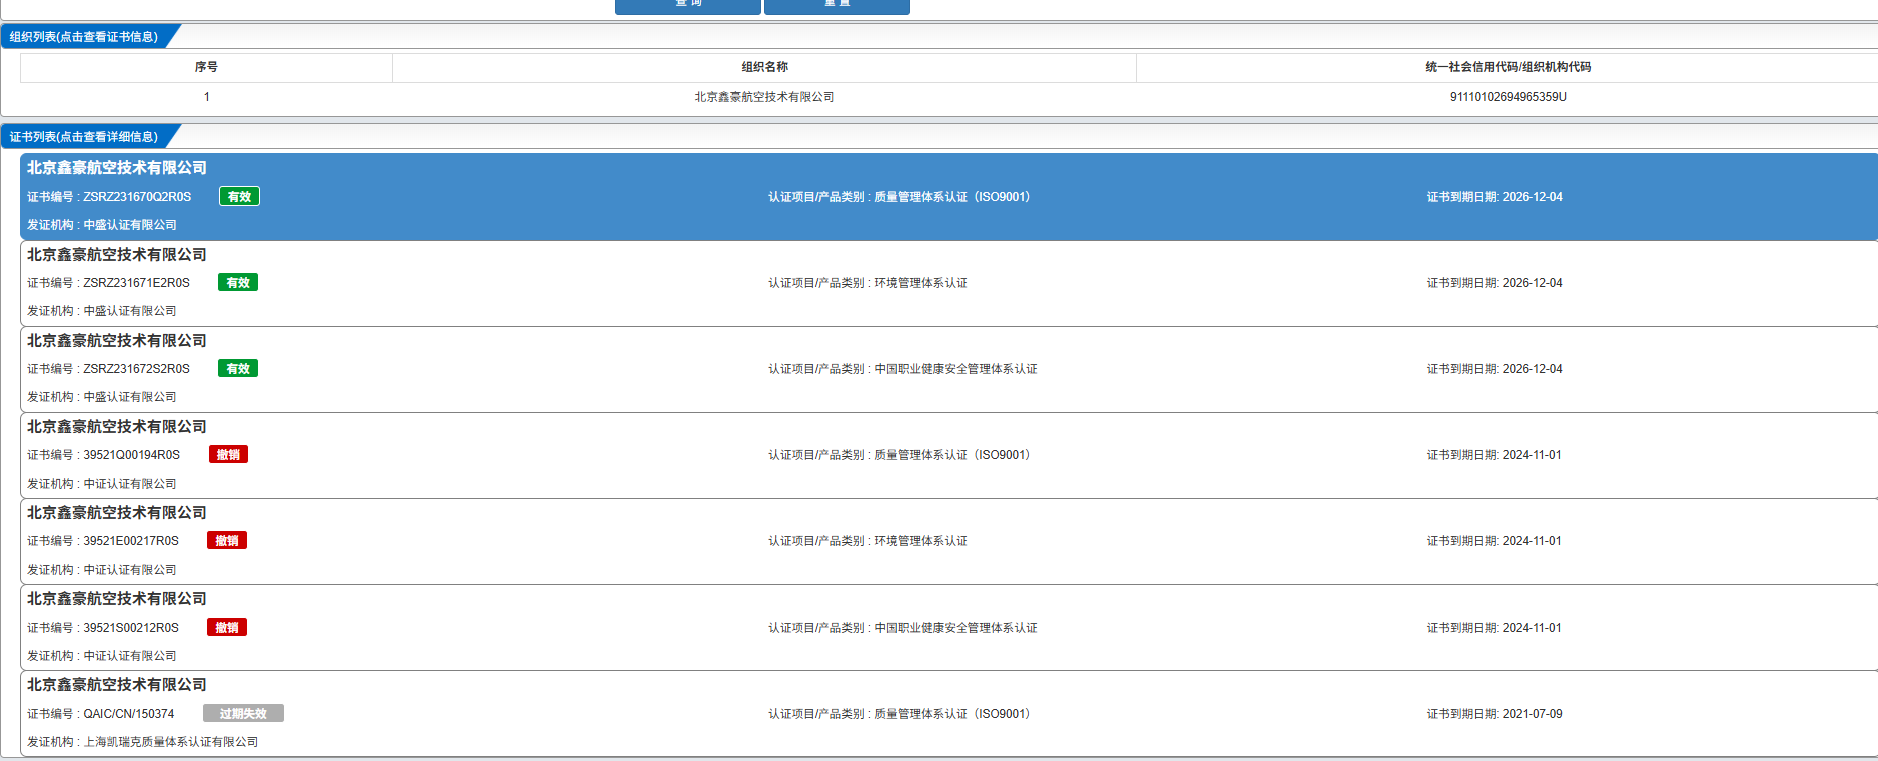This screenshot has width=1878, height=761.
Task: Click company title of certificate ZSRZ231670Q2R0S card
Action: pos(117,168)
